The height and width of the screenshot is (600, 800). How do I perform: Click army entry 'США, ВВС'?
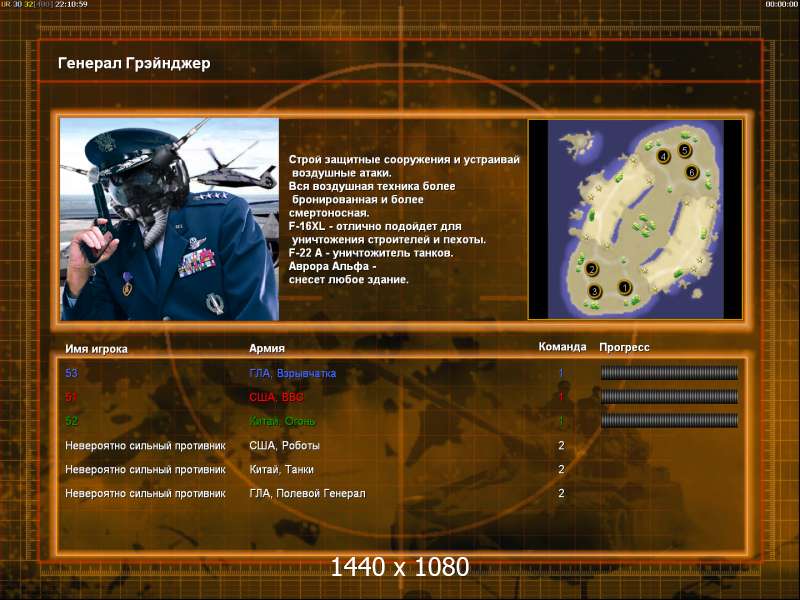pyautogui.click(x=276, y=397)
